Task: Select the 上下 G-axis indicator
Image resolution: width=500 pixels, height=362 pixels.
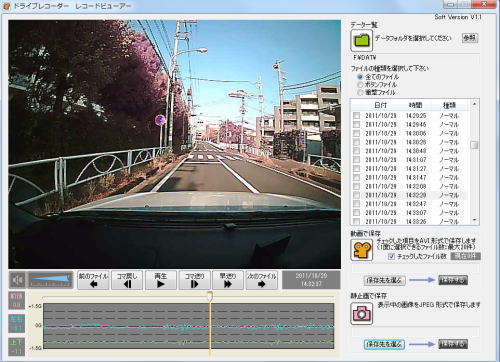Action: coord(17,346)
